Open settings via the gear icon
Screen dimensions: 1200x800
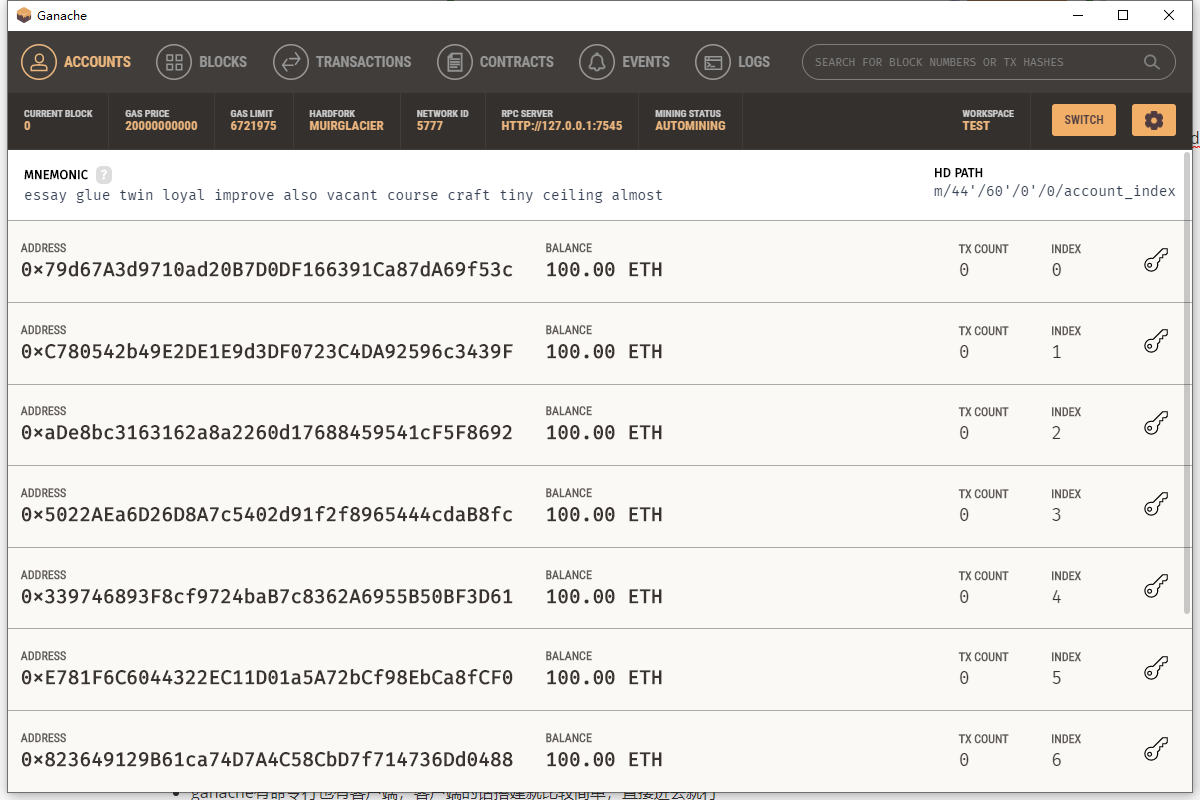click(x=1154, y=120)
